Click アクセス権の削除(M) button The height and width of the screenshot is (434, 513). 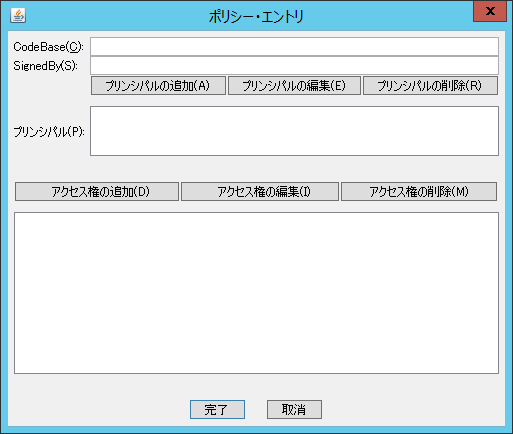point(419,191)
